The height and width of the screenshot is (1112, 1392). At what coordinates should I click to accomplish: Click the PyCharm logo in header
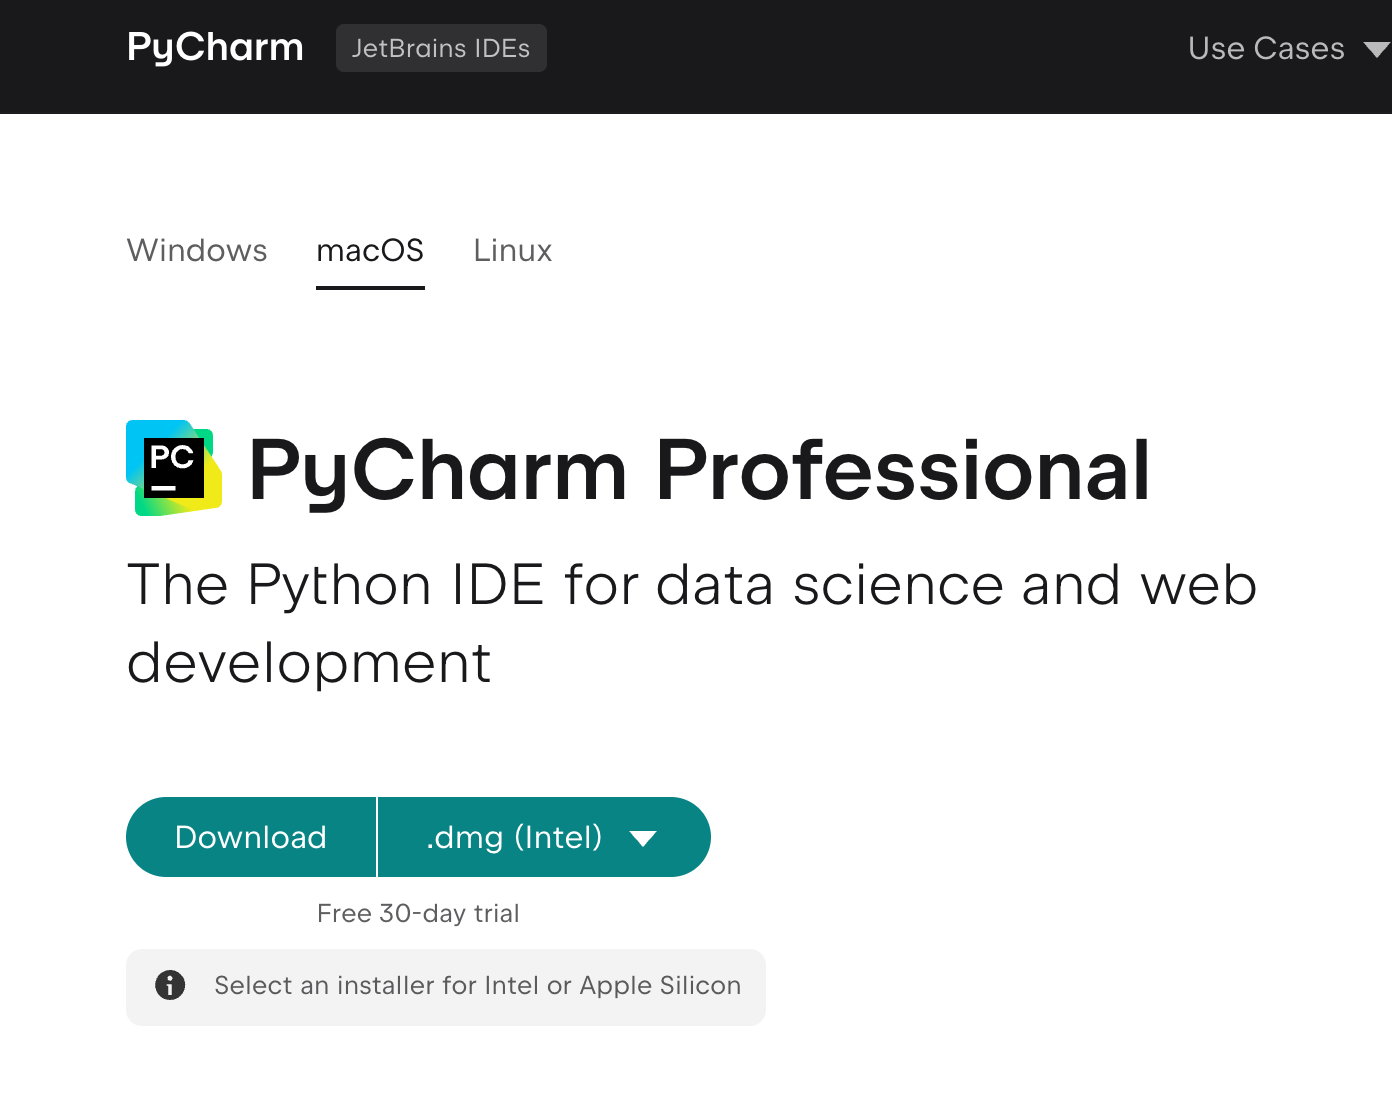(x=215, y=48)
